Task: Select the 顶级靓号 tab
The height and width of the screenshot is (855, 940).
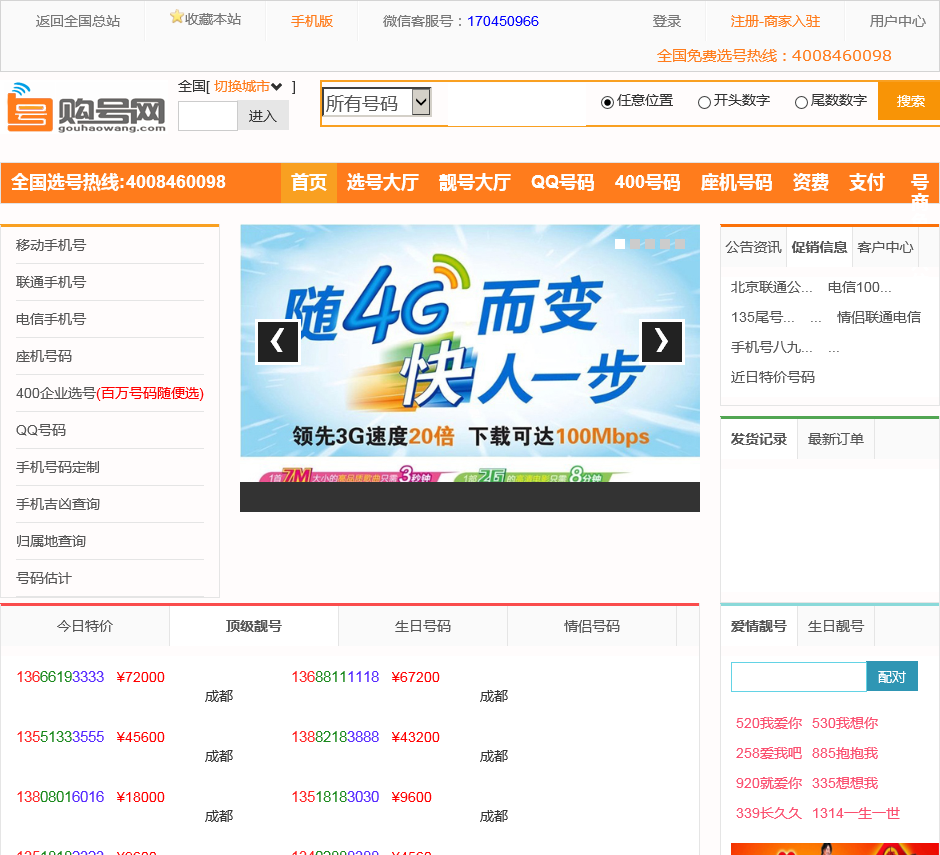Action: [x=254, y=626]
